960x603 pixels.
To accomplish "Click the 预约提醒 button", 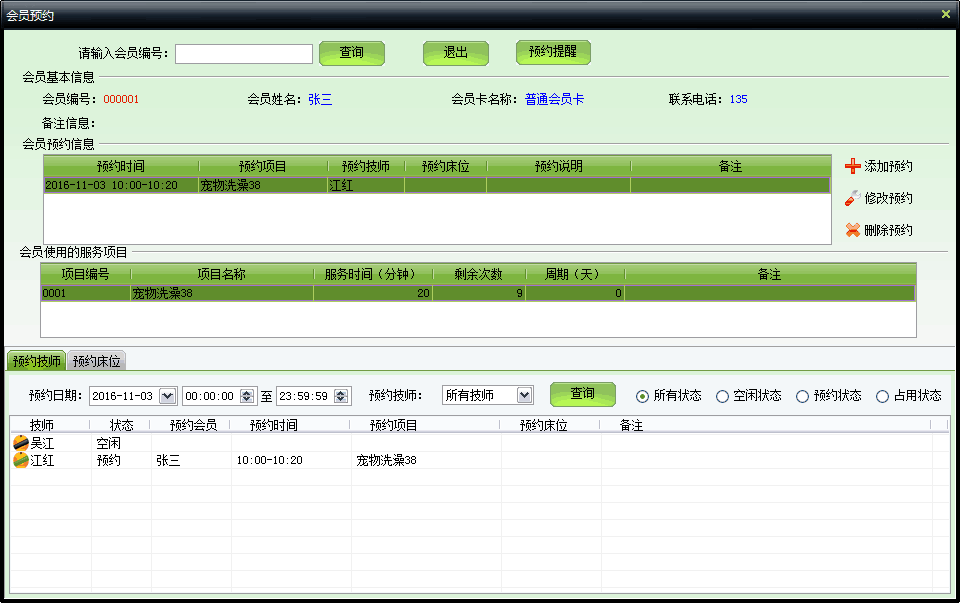I will 553,52.
